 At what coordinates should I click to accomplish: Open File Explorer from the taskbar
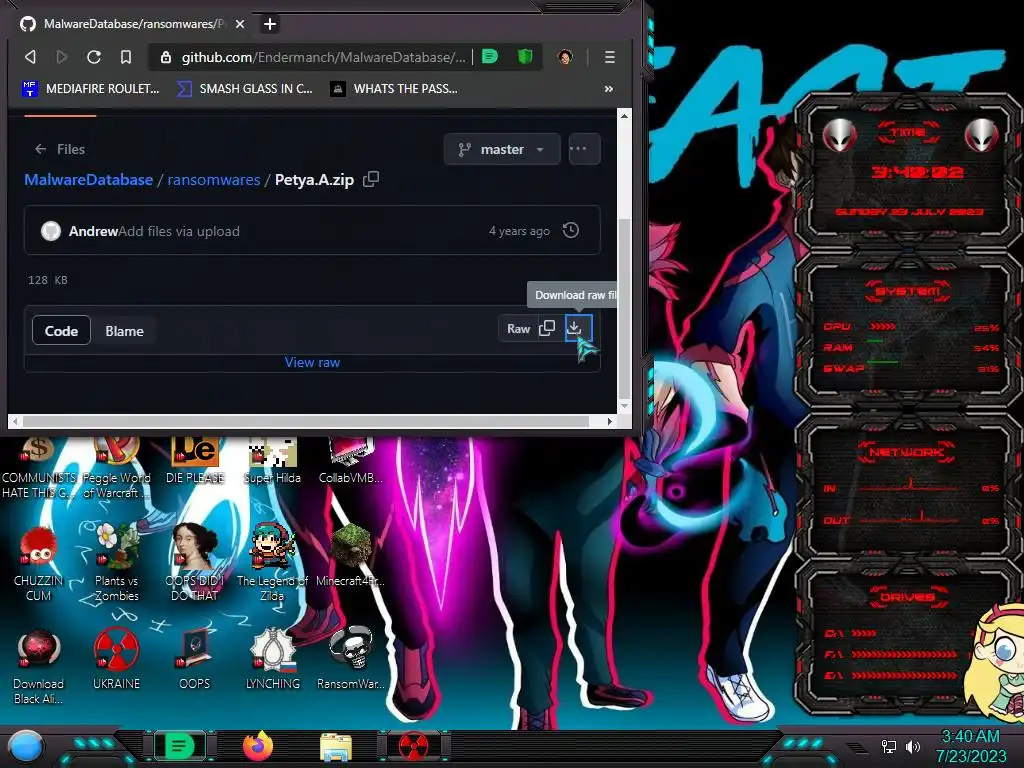point(336,747)
